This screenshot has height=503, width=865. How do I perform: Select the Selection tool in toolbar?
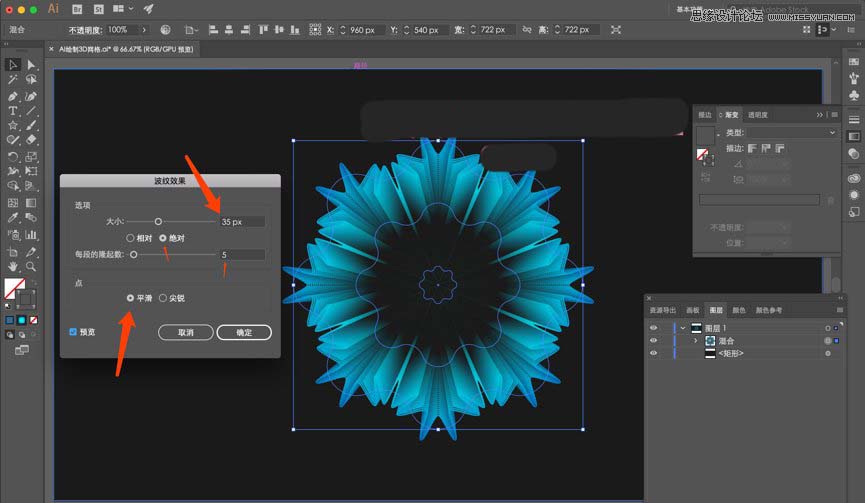[13, 65]
